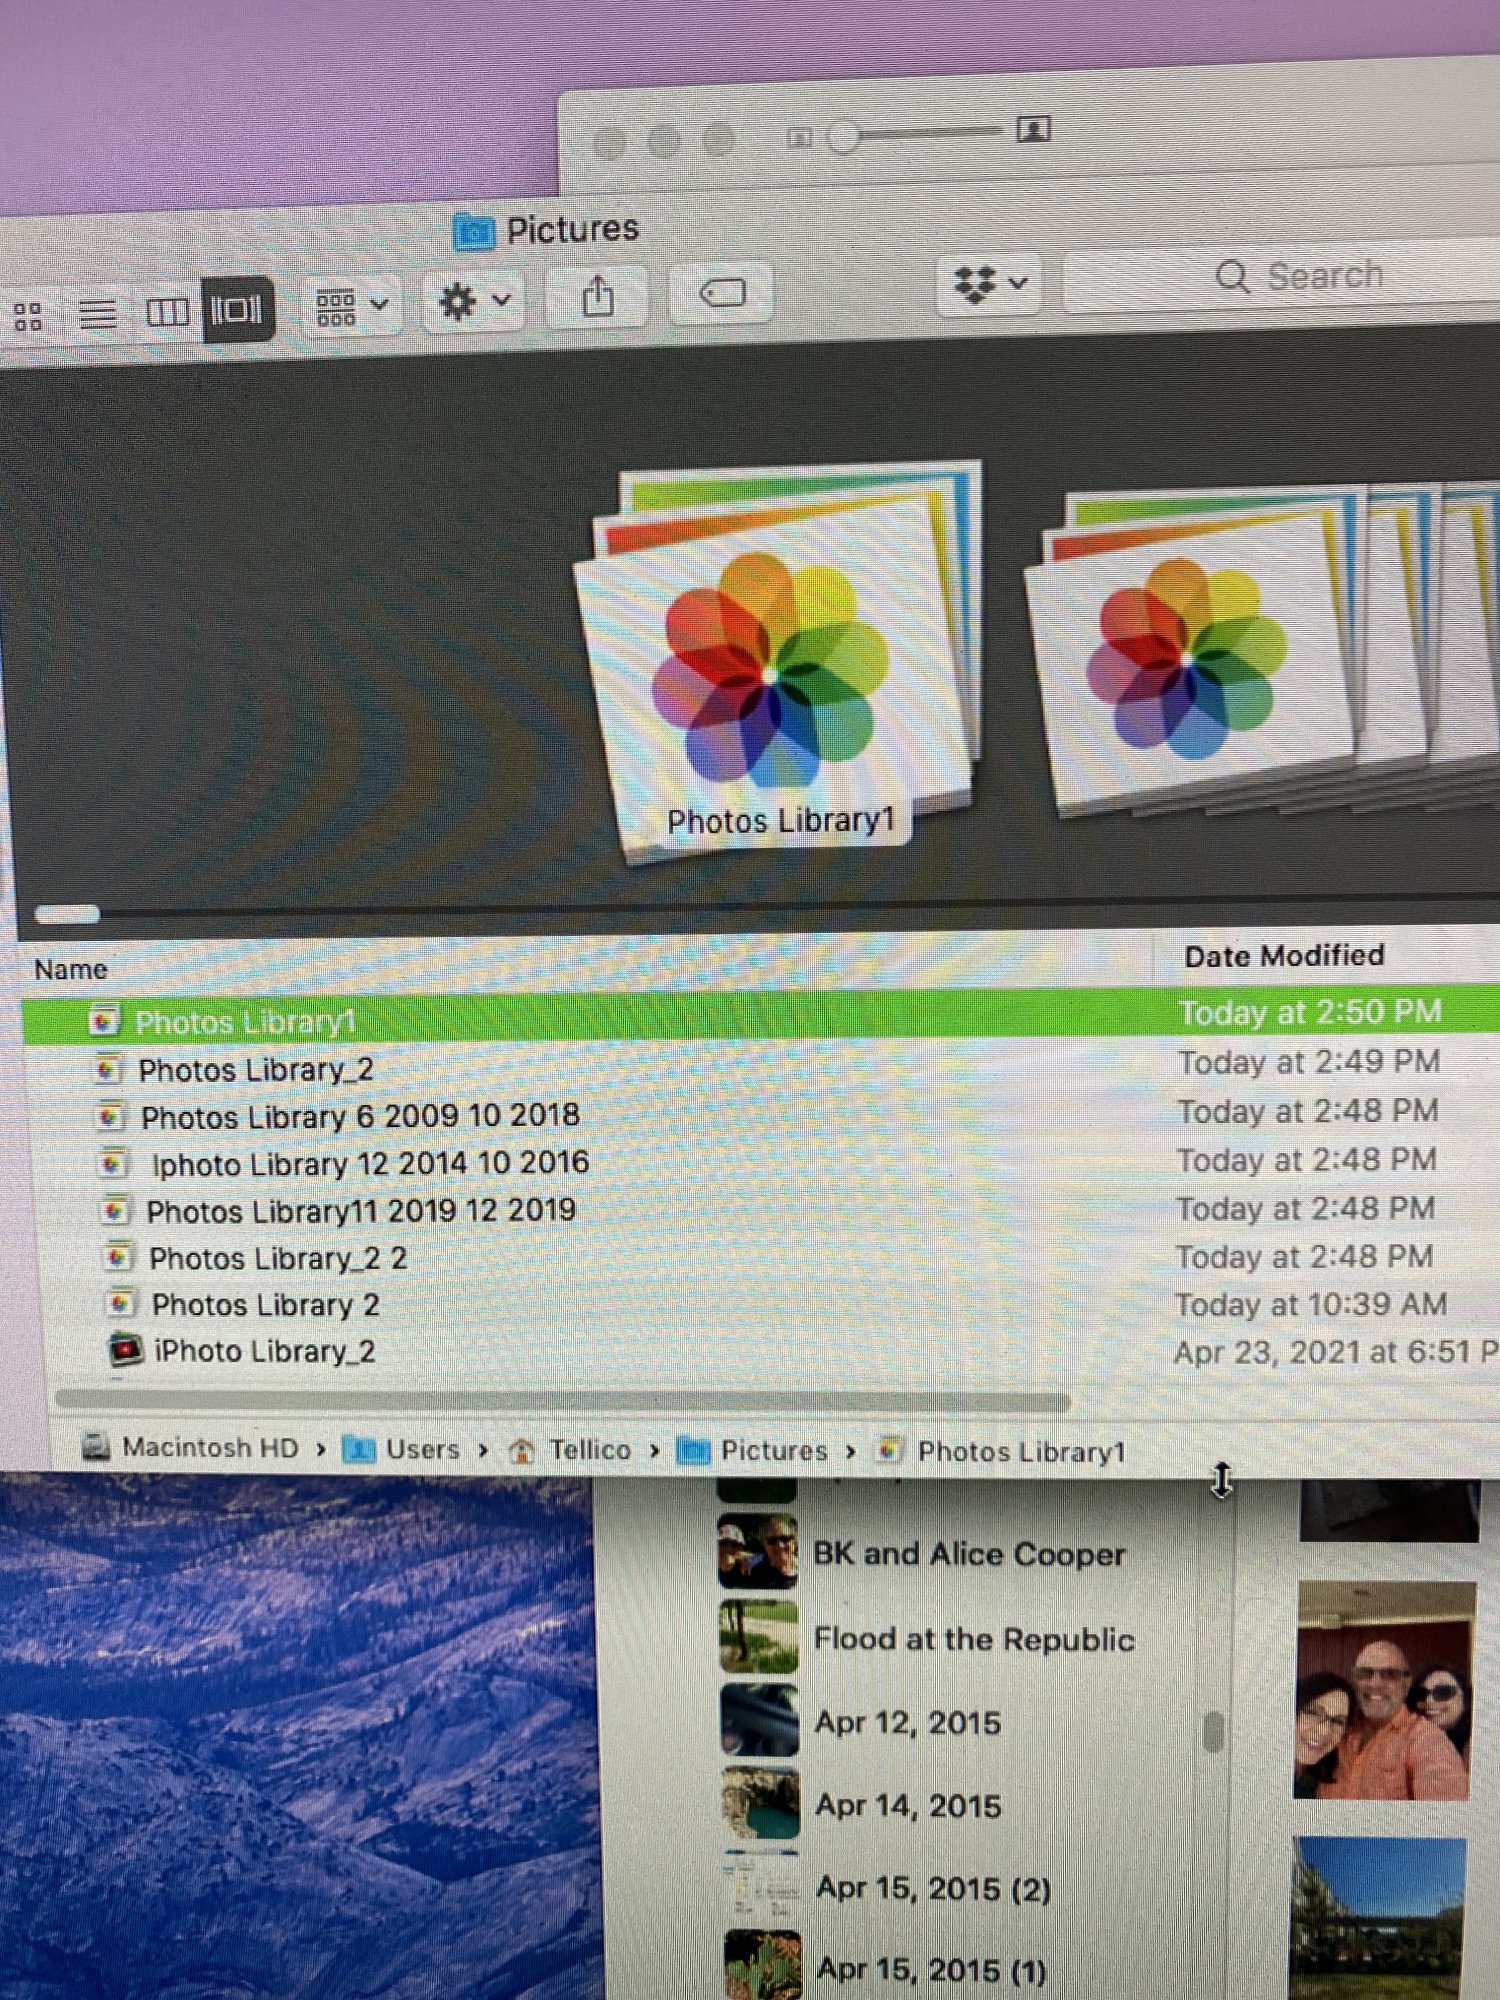
Task: Open the Apr 12, 2015 event
Action: (x=908, y=1722)
